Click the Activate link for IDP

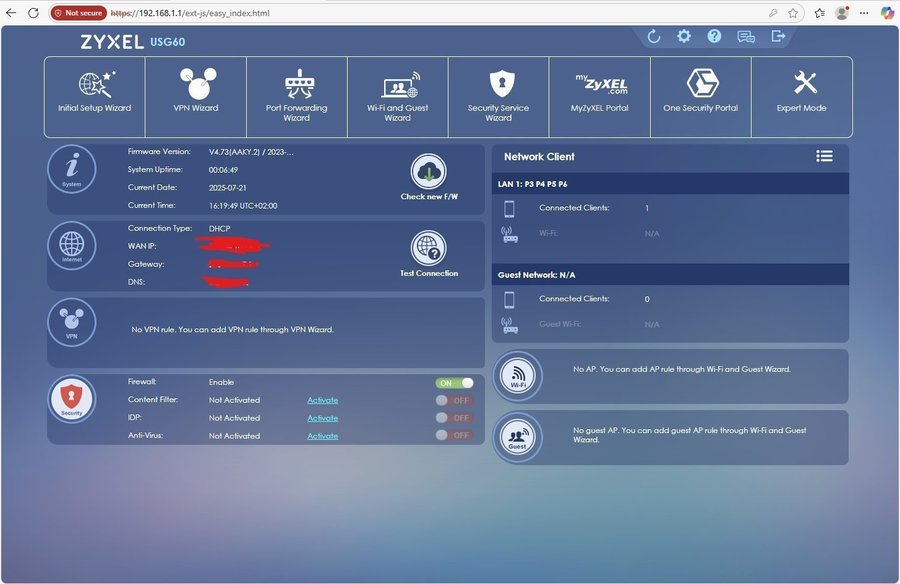click(322, 418)
